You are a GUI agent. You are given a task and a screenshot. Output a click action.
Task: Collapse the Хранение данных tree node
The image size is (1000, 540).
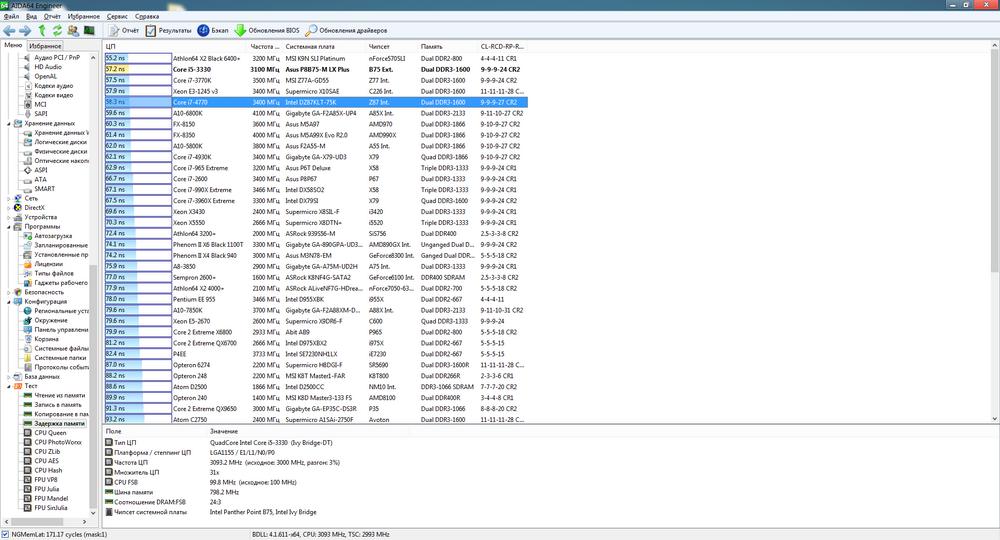(9, 124)
